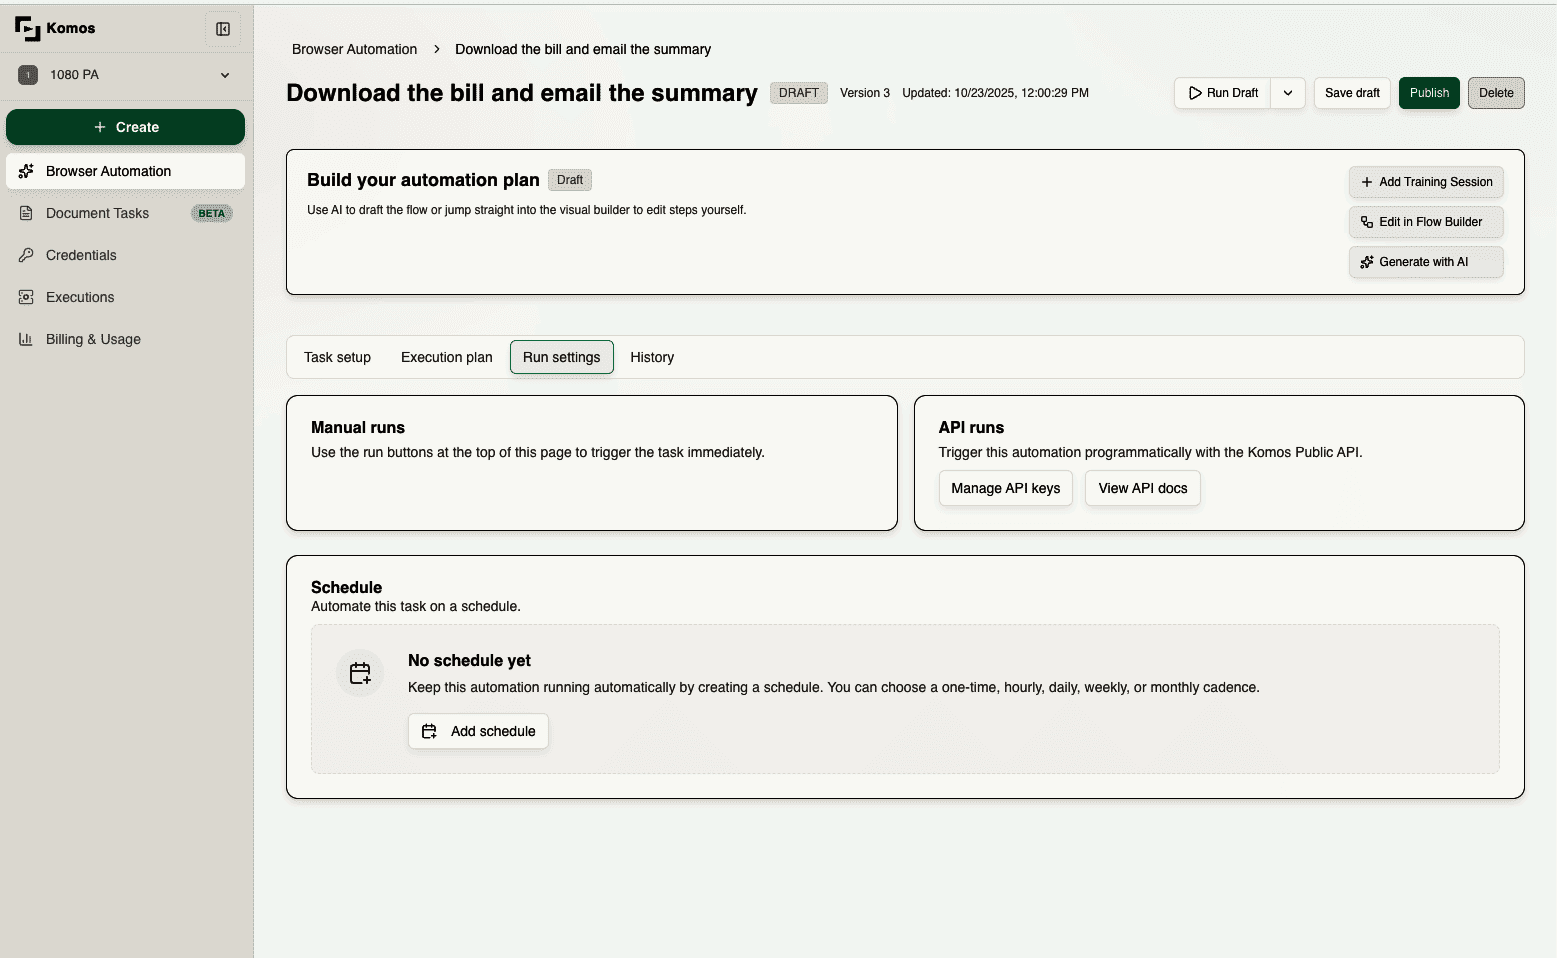Click the Document Tasks sidebar icon
This screenshot has width=1557, height=958.
point(26,213)
